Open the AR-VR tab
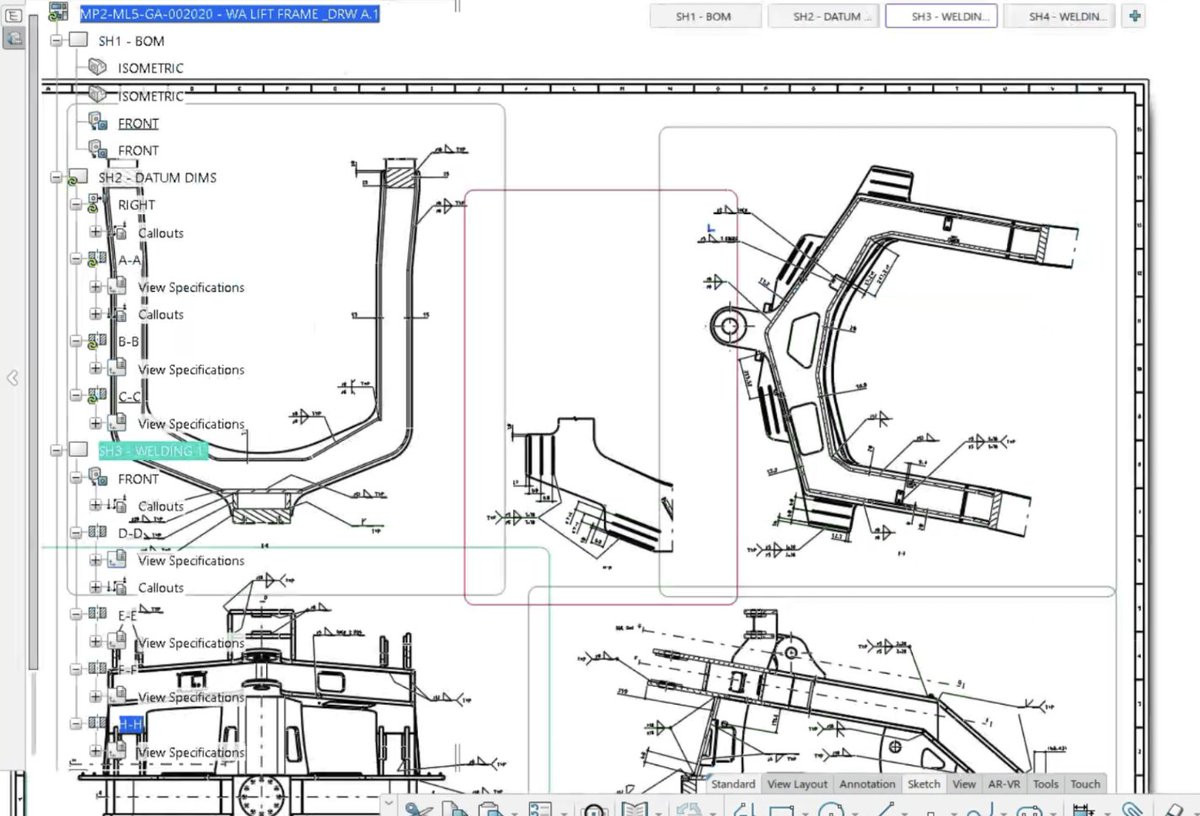Viewport: 1200px width, 816px height. pyautogui.click(x=1003, y=784)
